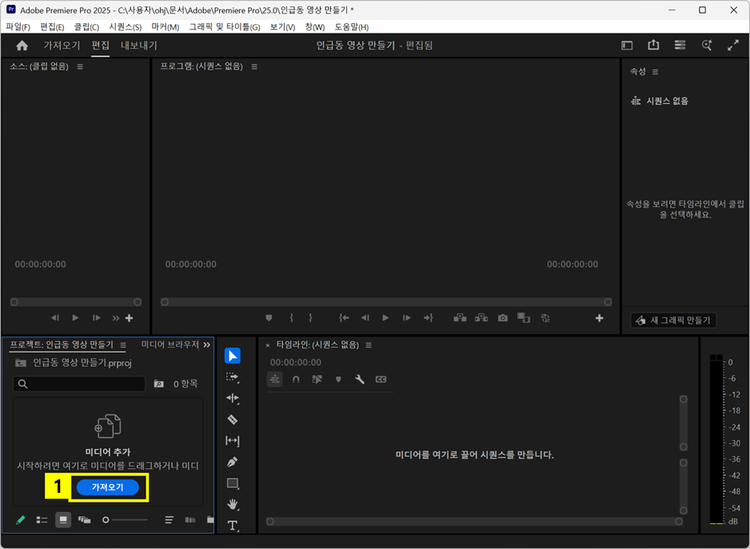Select the Selection arrow tool
Viewport: 750px width, 549px height.
click(232, 356)
